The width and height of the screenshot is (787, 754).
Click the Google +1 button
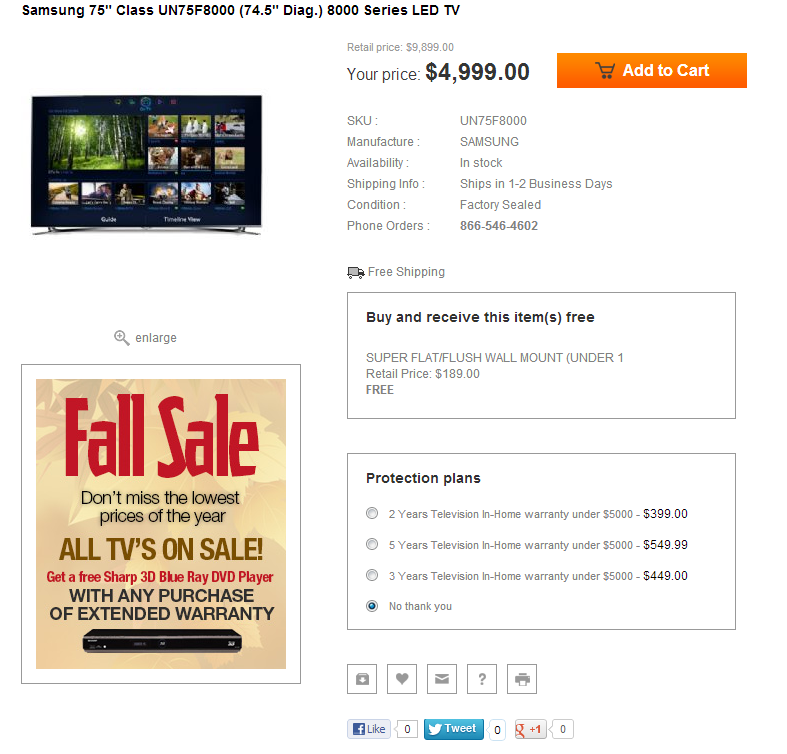point(531,729)
